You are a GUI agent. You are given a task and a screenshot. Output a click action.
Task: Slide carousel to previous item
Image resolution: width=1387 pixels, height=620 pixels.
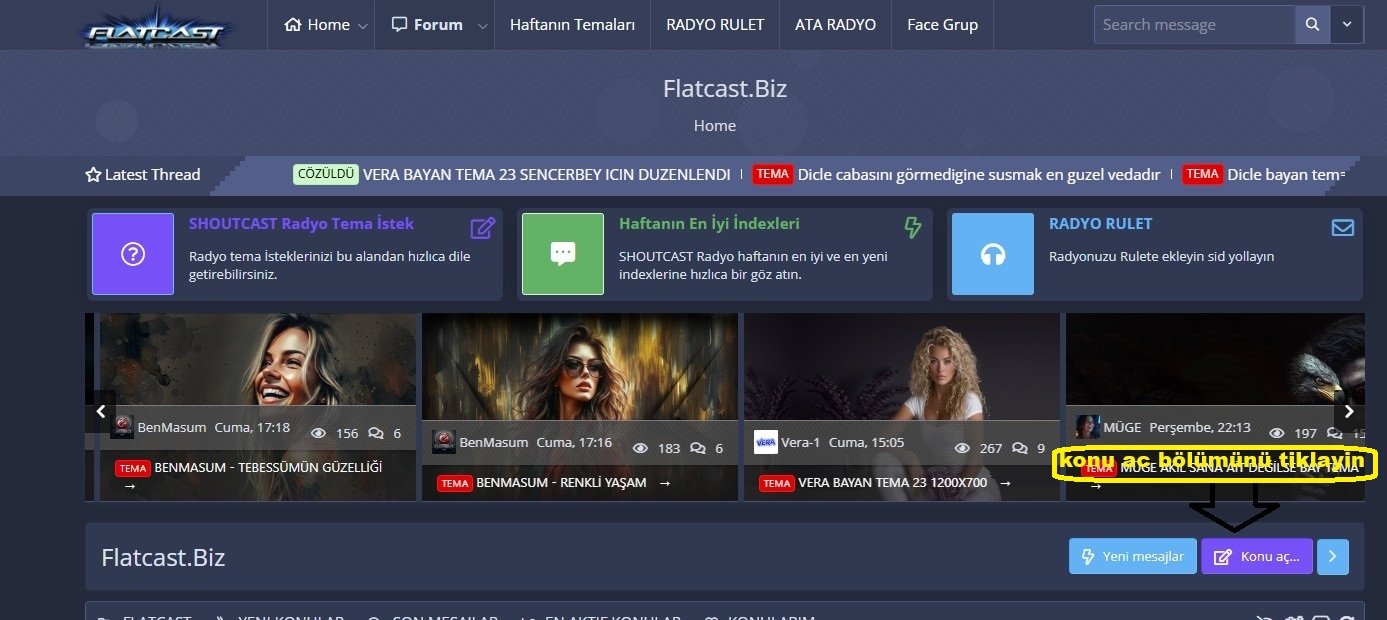tap(100, 411)
